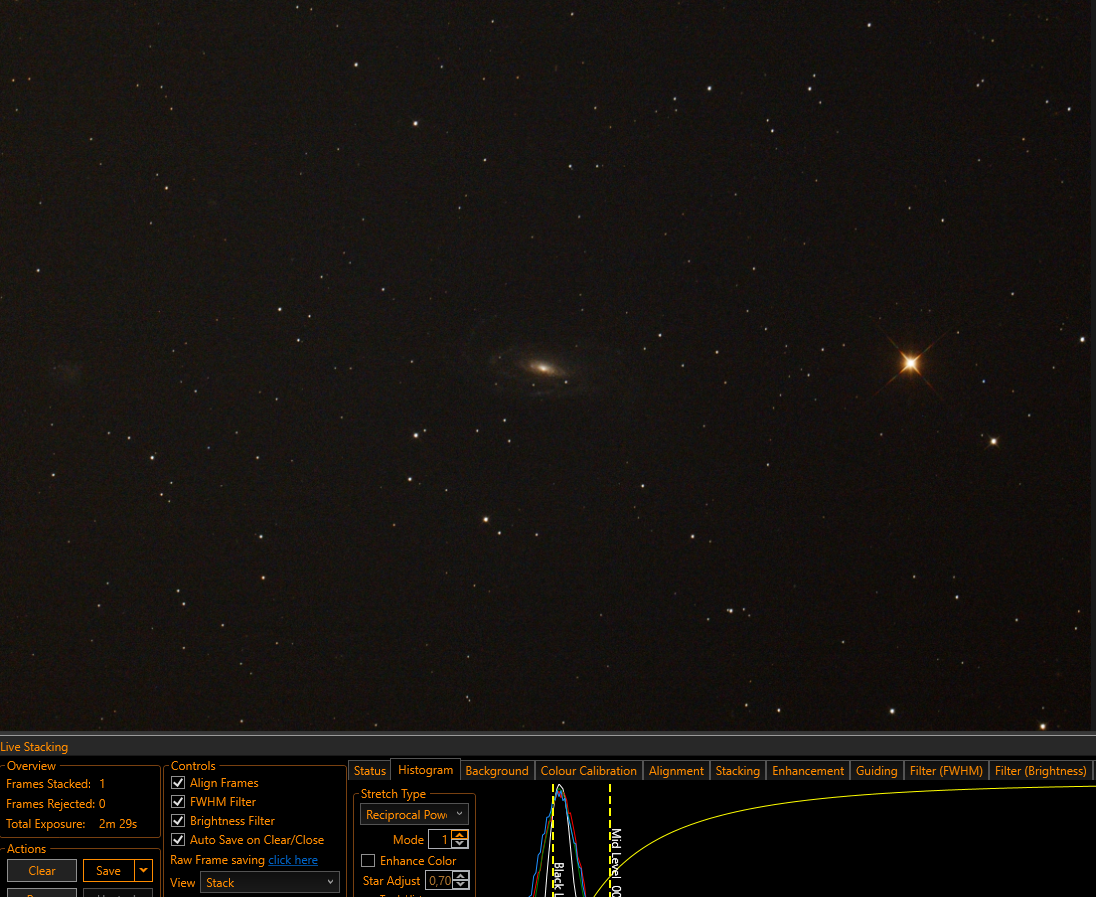
Task: Click the Mode value down arrow
Action: pos(460,844)
